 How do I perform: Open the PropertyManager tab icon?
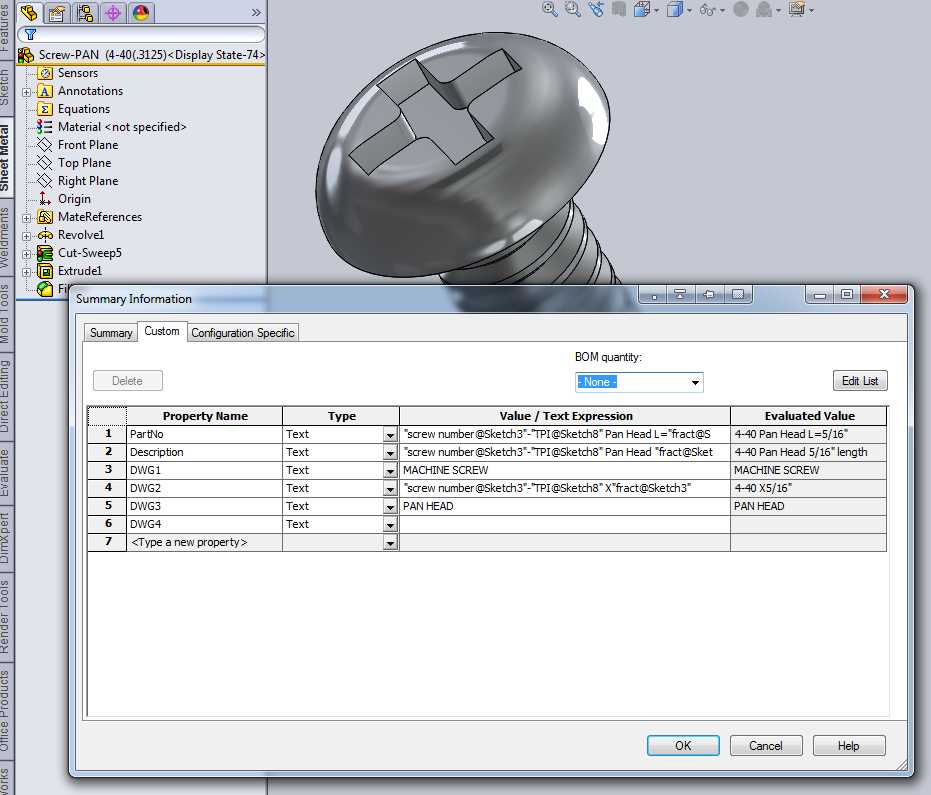[57, 12]
